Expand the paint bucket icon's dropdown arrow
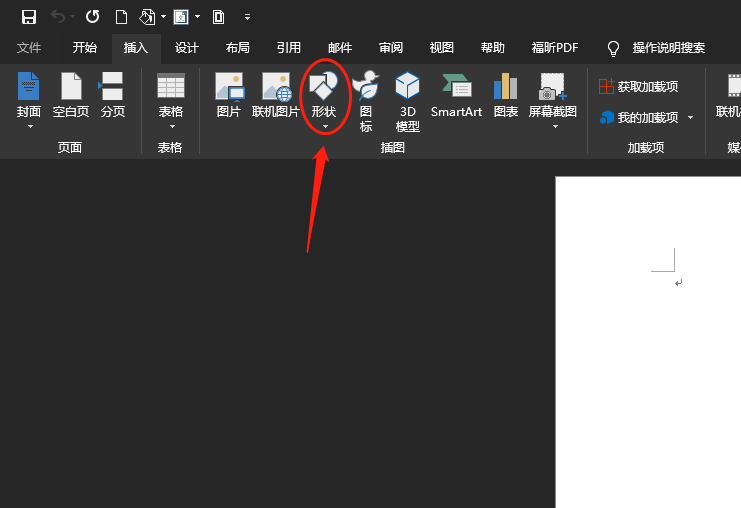Viewport: 741px width, 508px height. (164, 17)
